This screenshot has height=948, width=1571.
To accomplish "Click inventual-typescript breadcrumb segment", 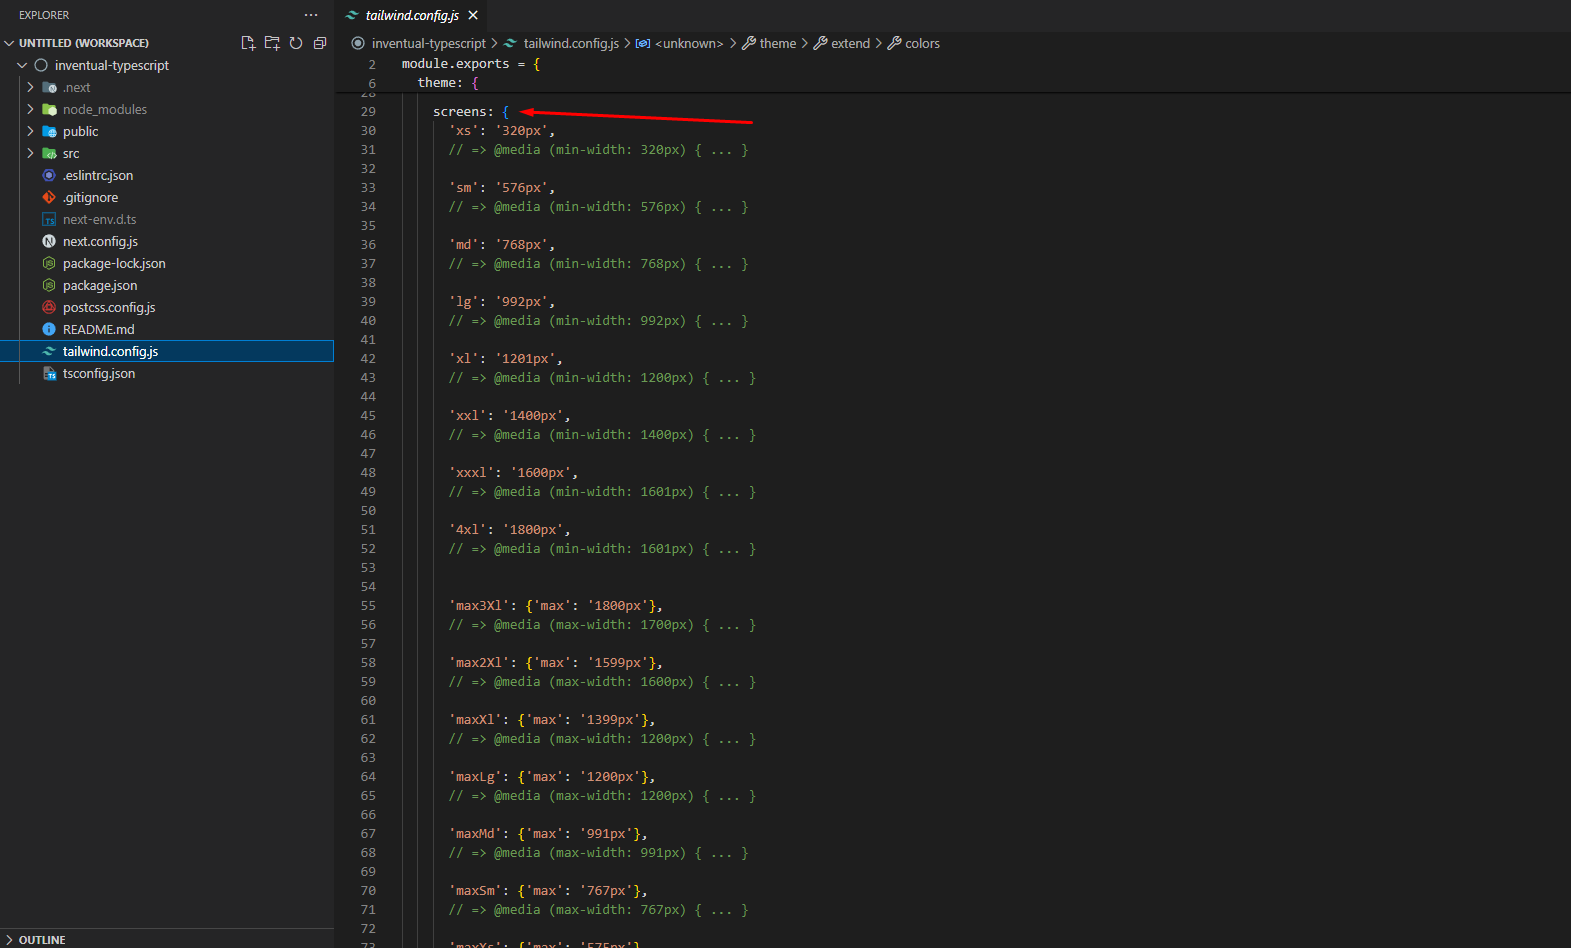I will 428,43.
